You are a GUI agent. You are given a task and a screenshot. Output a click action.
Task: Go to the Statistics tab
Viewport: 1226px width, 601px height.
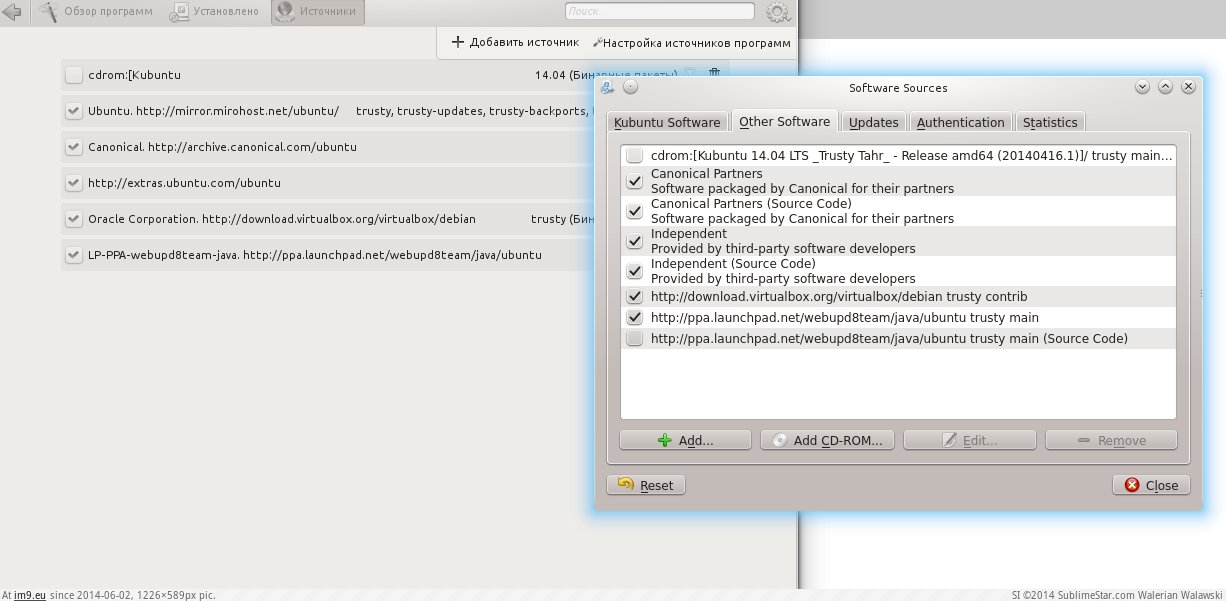pyautogui.click(x=1050, y=122)
